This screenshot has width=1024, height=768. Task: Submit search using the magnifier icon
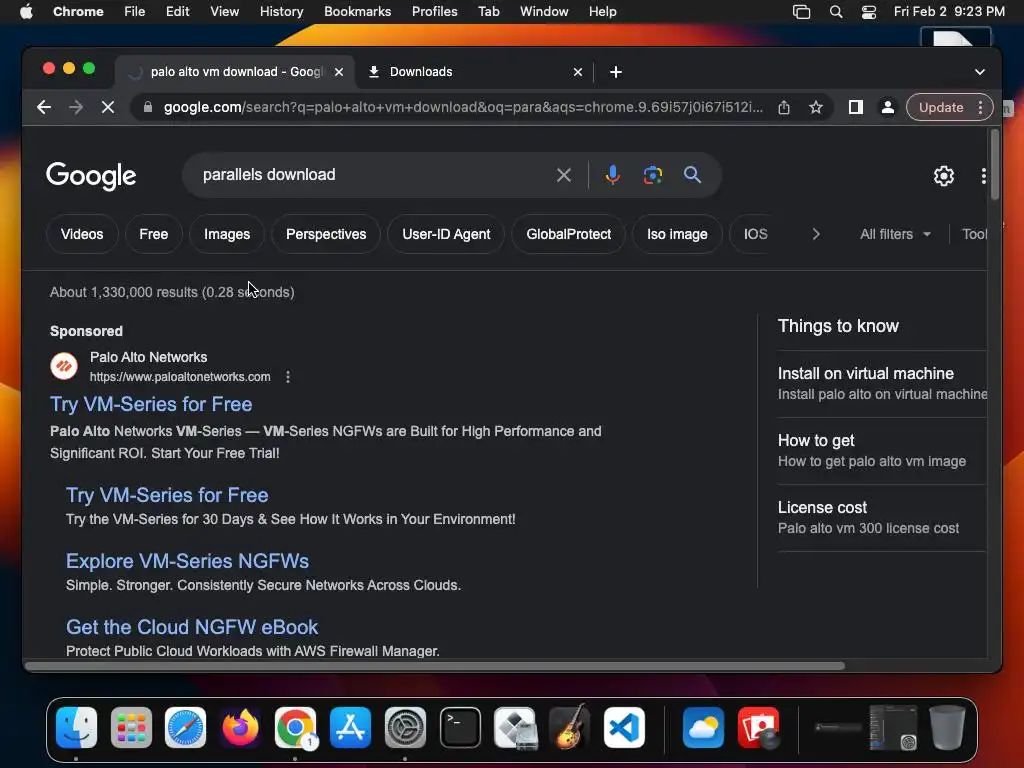[x=692, y=175]
